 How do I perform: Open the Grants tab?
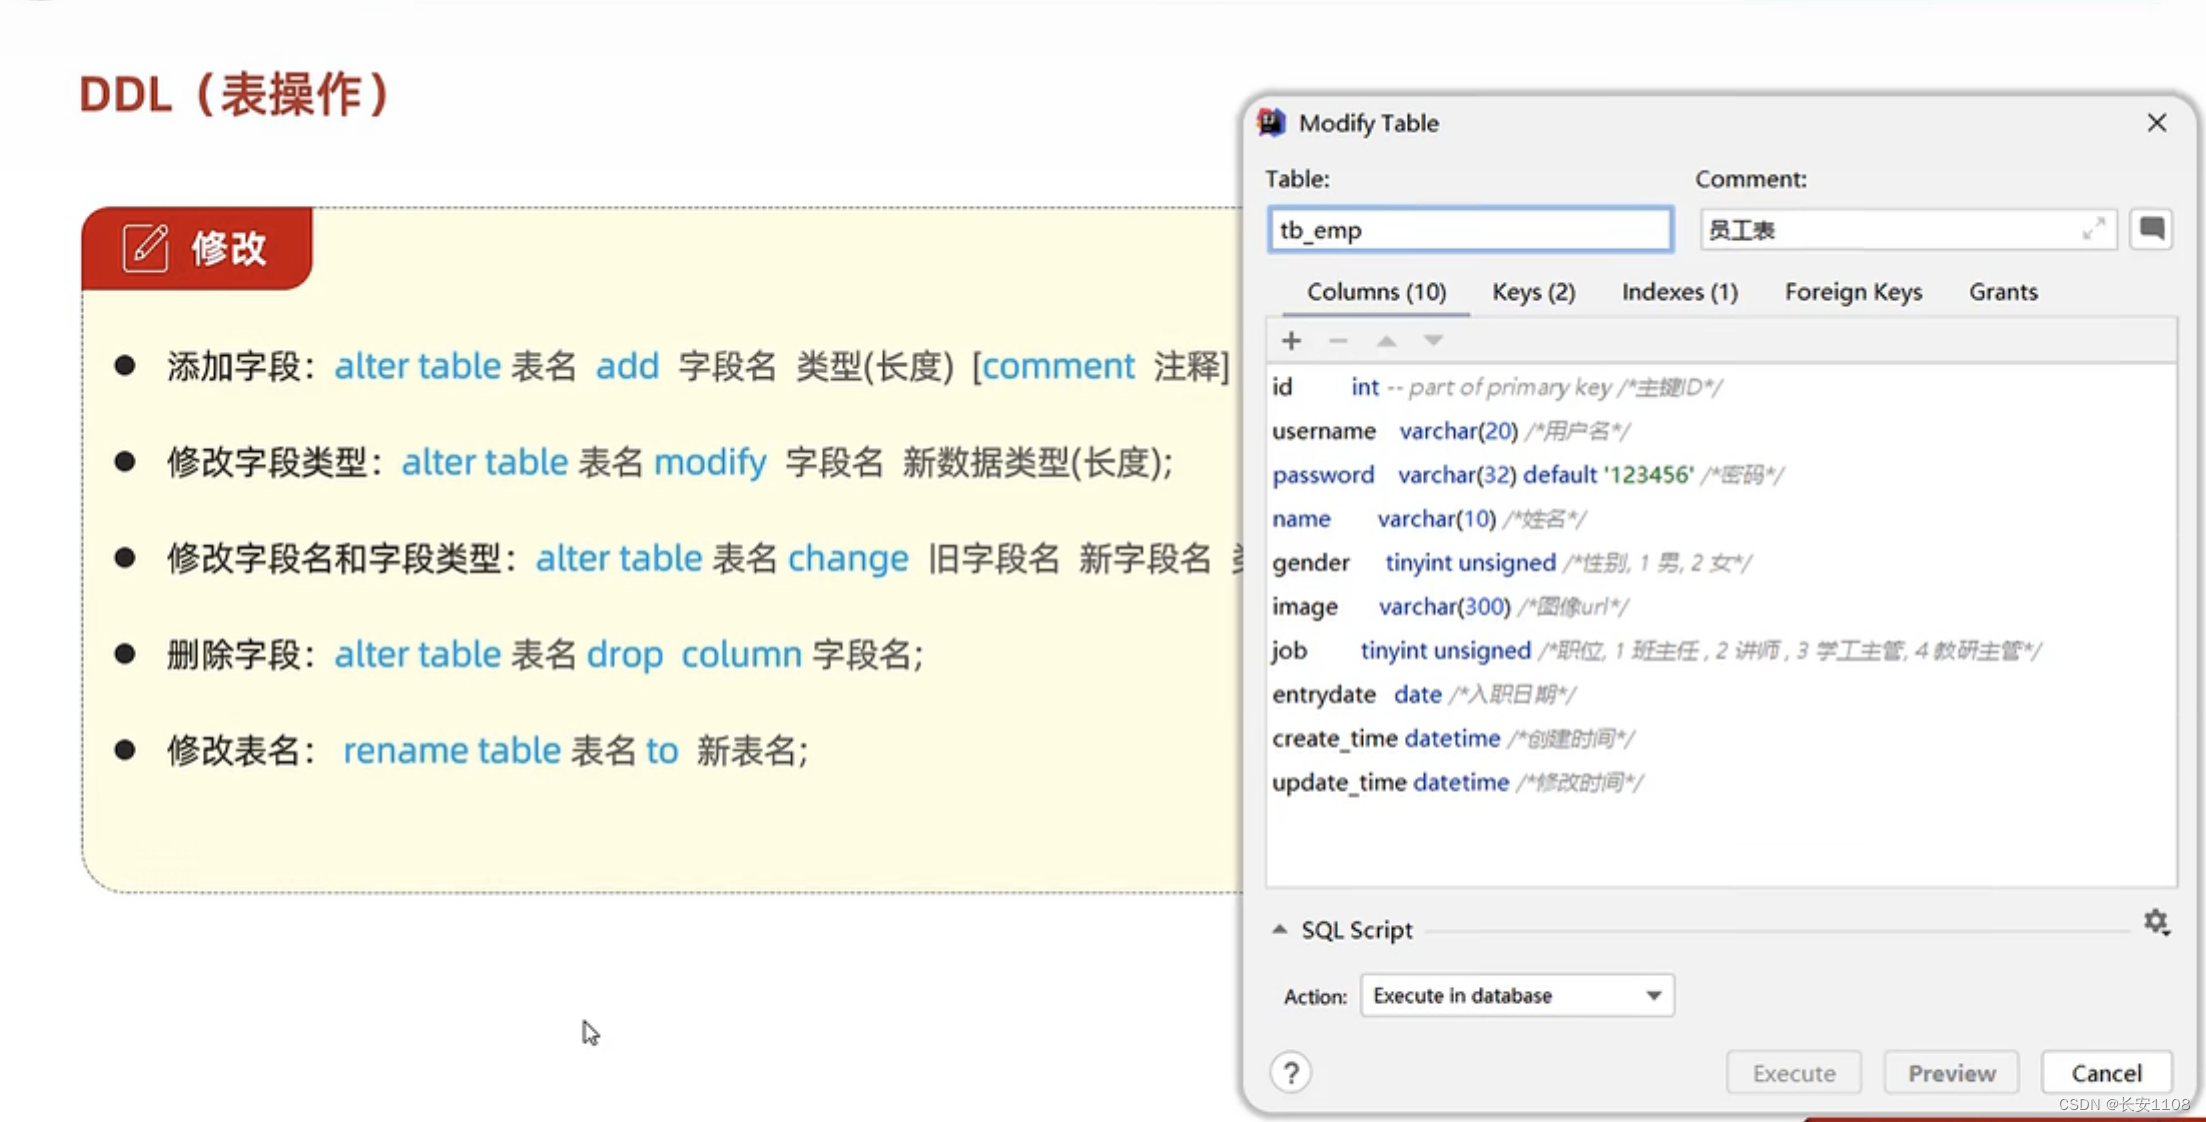pos(2003,292)
